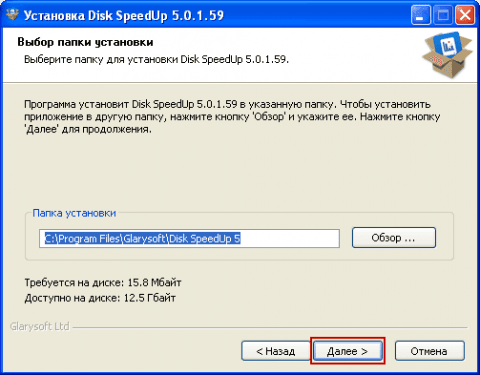Minimize the Disk SpeedUp setup window
The height and width of the screenshot is (375, 480).
(421, 15)
